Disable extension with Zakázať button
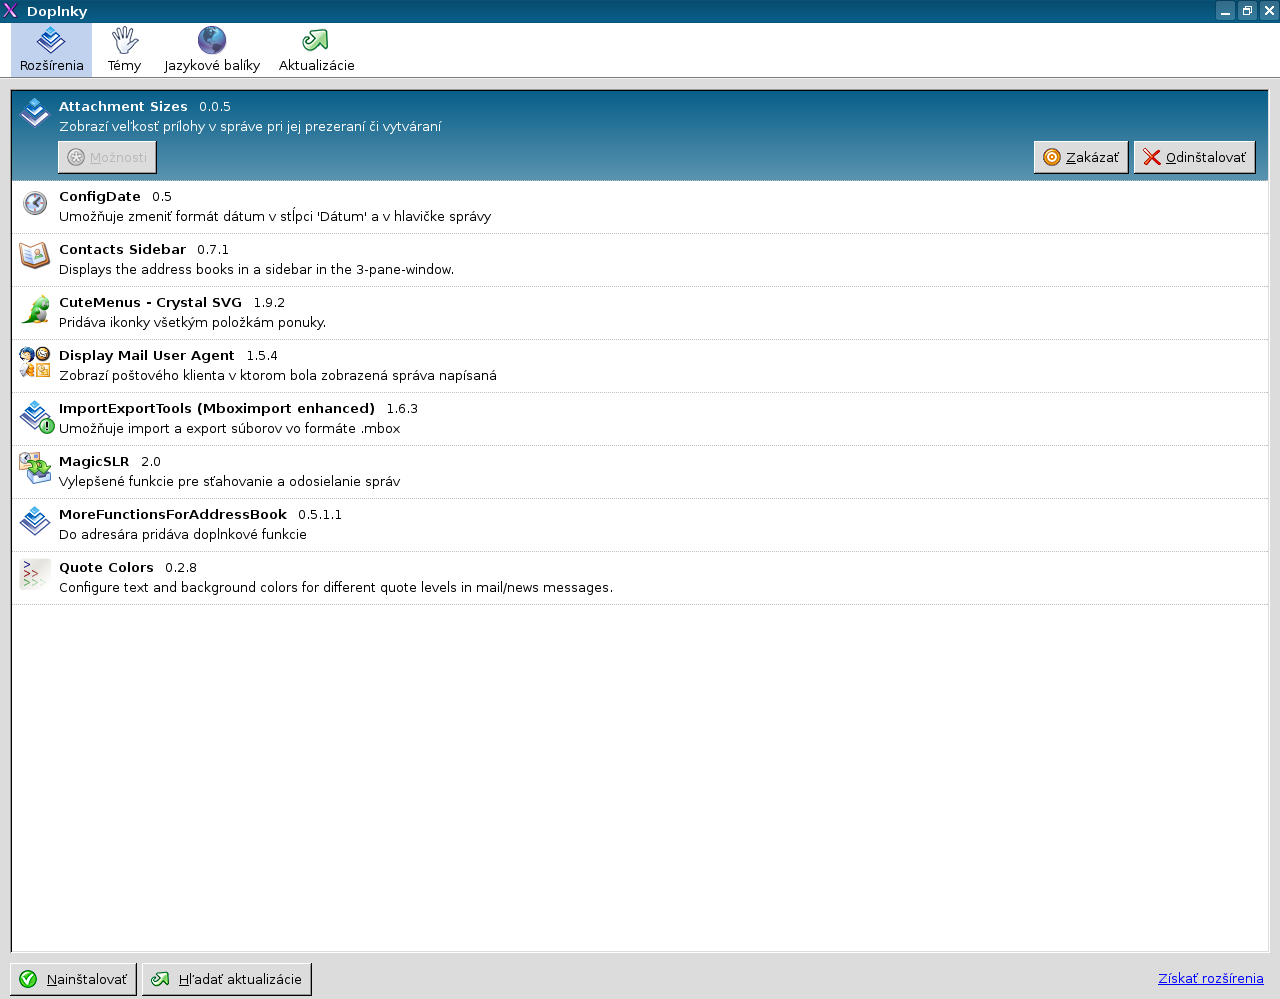 tap(1081, 157)
